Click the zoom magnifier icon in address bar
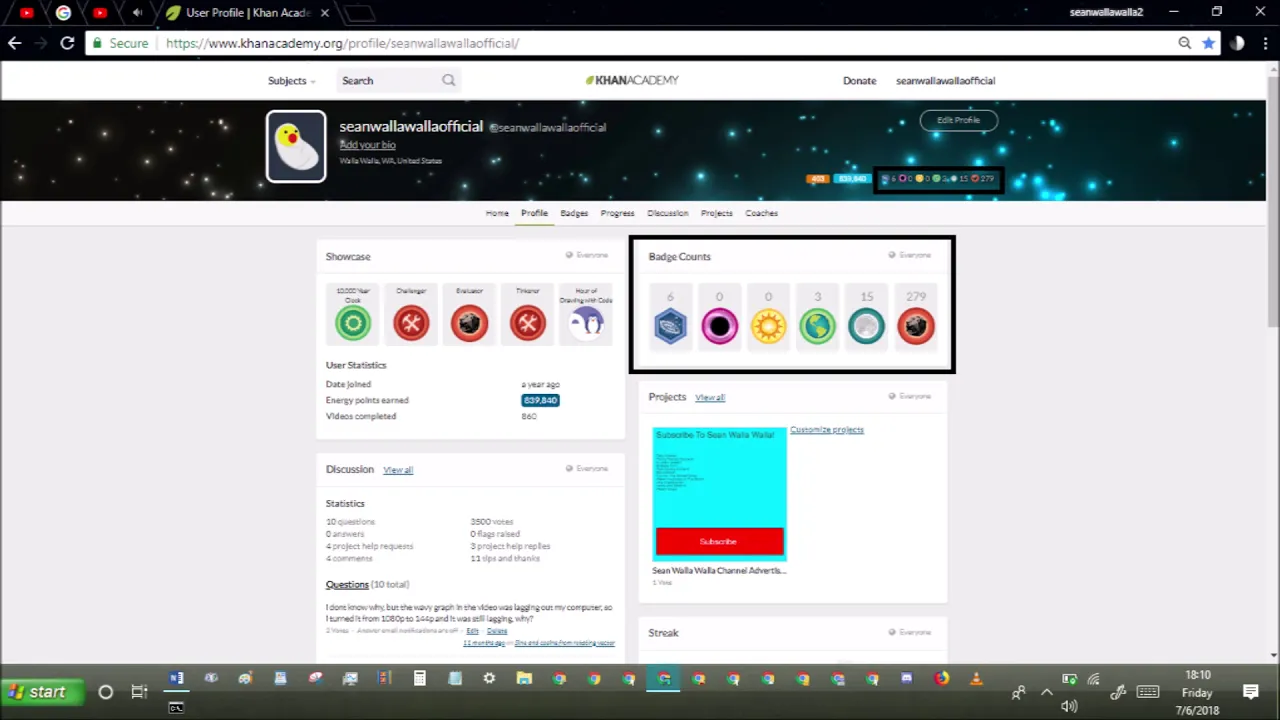 tap(1185, 43)
